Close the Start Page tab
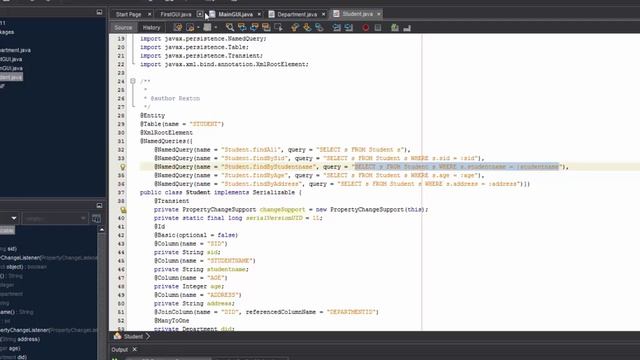This screenshot has width=640, height=360. (x=149, y=14)
